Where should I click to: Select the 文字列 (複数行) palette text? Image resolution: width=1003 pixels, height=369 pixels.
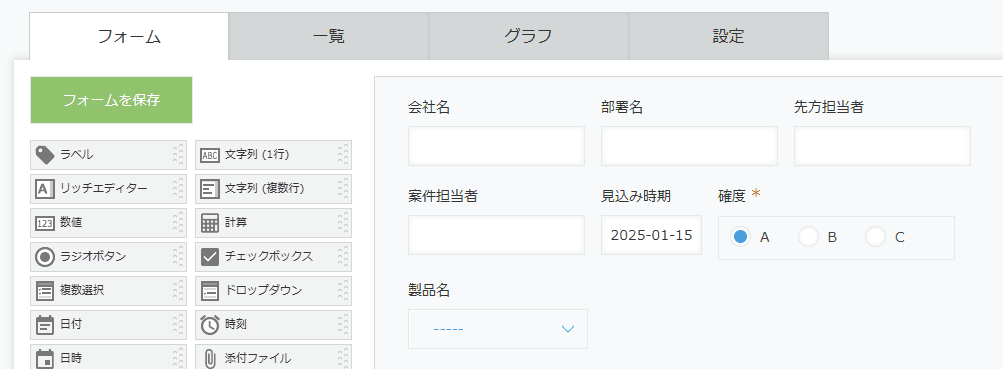point(264,189)
